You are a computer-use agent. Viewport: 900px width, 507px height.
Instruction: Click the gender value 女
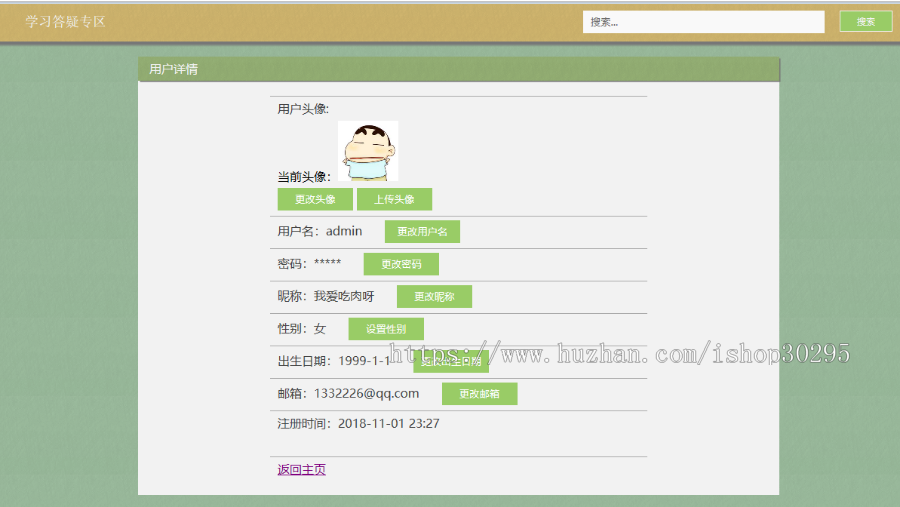(x=320, y=328)
